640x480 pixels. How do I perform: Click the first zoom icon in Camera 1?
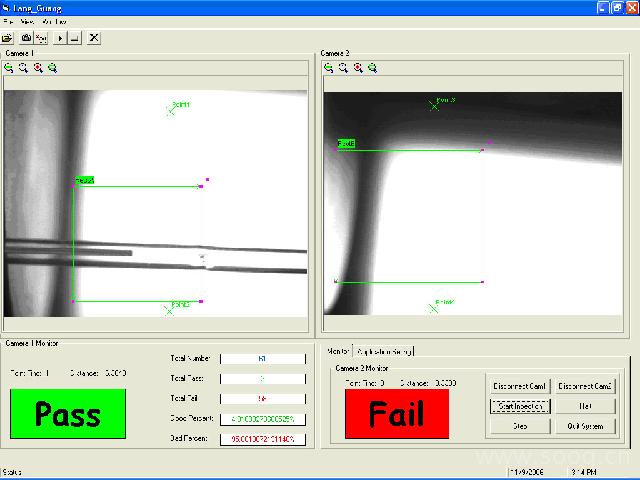pyautogui.click(x=8, y=68)
